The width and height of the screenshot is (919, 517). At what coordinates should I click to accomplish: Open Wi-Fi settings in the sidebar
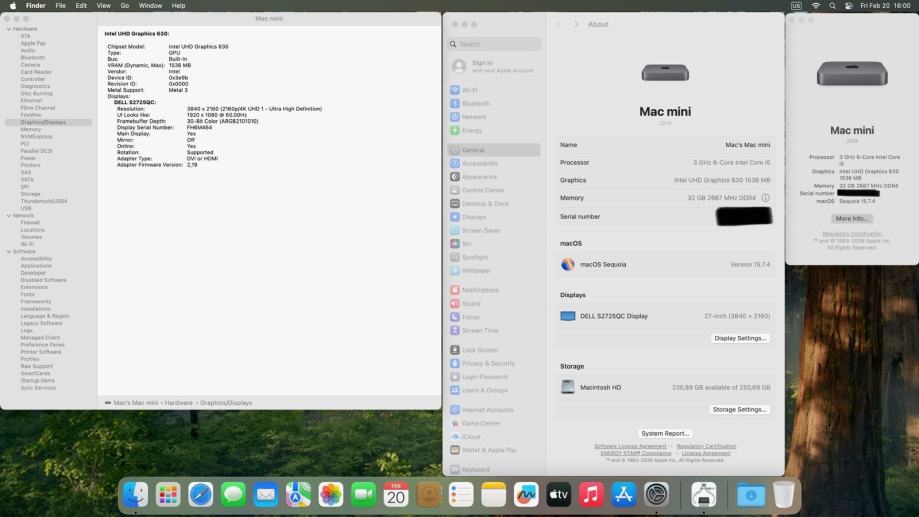click(x=469, y=90)
